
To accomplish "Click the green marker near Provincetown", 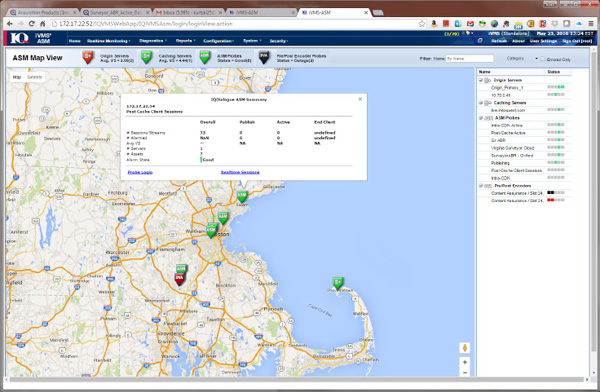I will coord(338,283).
